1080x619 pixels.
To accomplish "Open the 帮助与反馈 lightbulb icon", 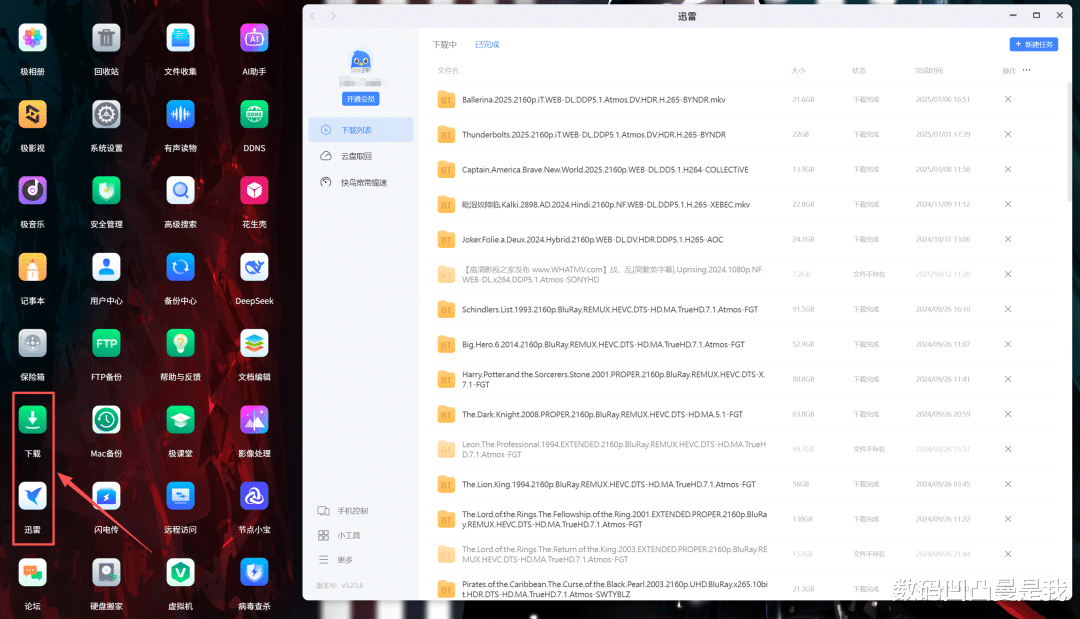I will click(x=180, y=344).
